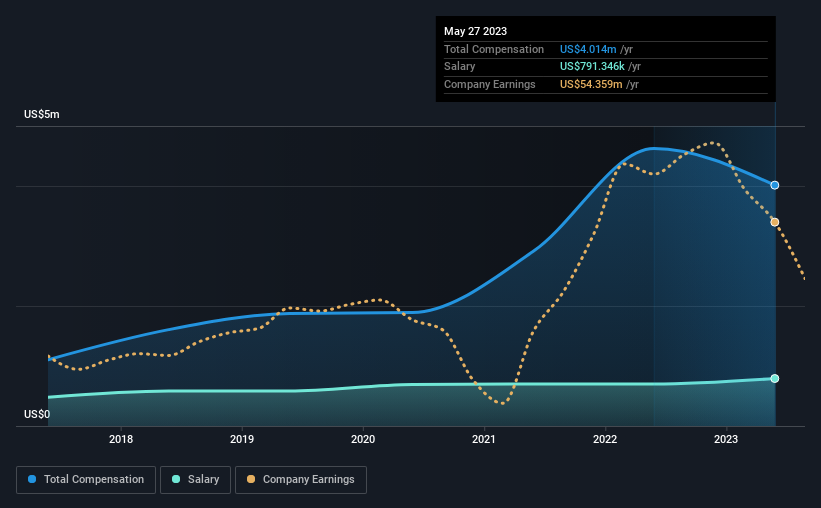Click the 2023 x-axis label
The image size is (821, 508).
726,439
